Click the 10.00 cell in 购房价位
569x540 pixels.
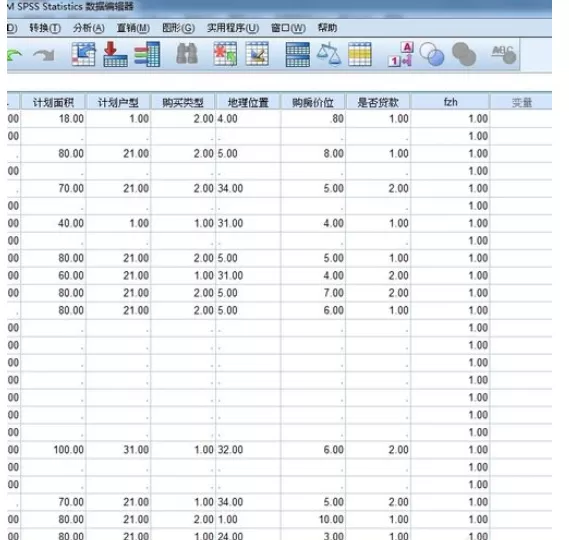pyautogui.click(x=313, y=519)
